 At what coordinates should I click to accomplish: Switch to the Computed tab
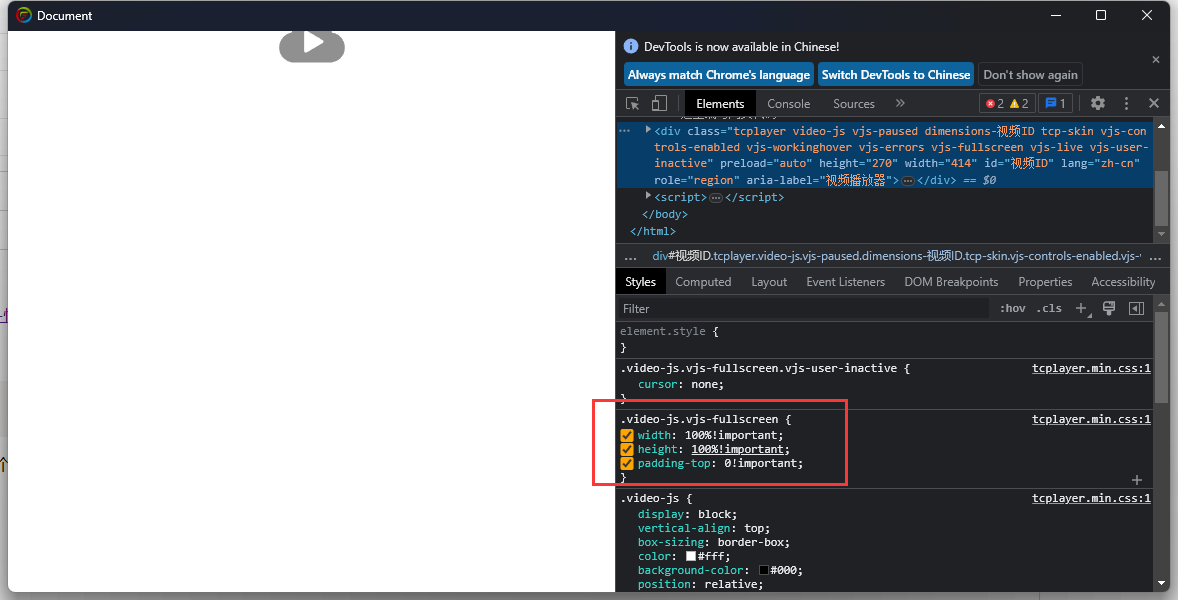pos(703,282)
